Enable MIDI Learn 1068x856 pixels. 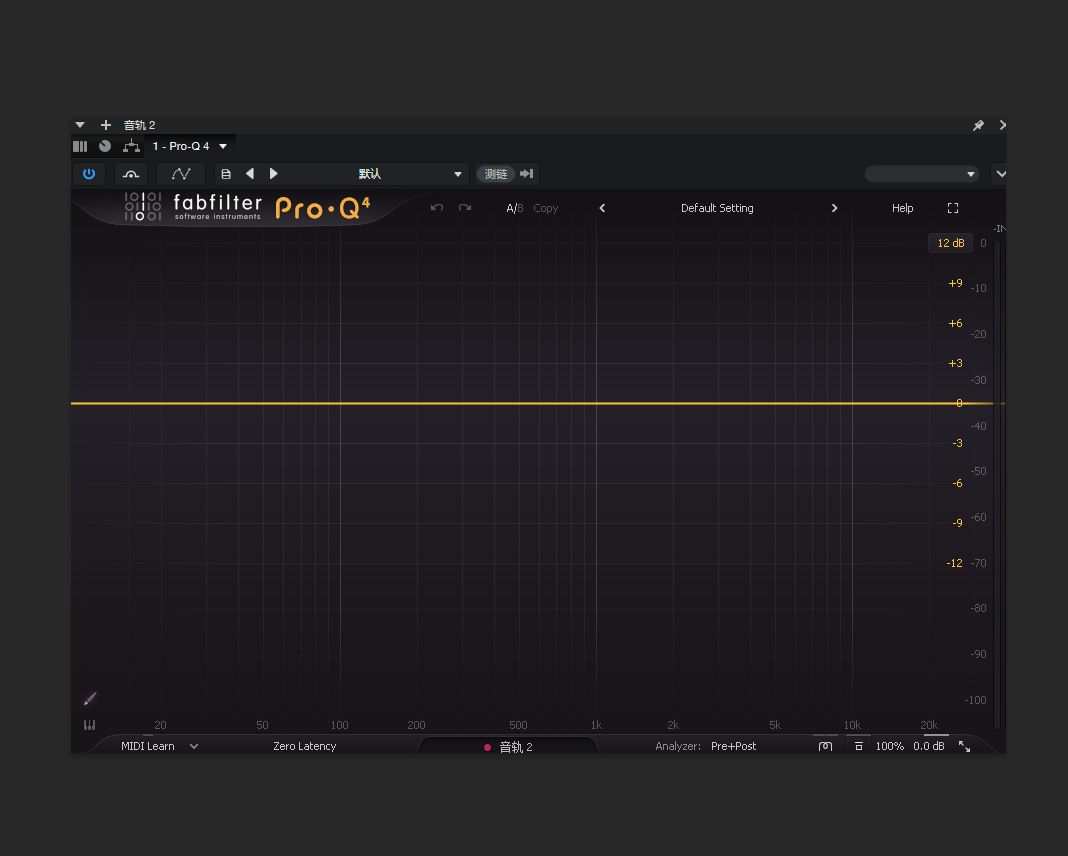tap(148, 746)
